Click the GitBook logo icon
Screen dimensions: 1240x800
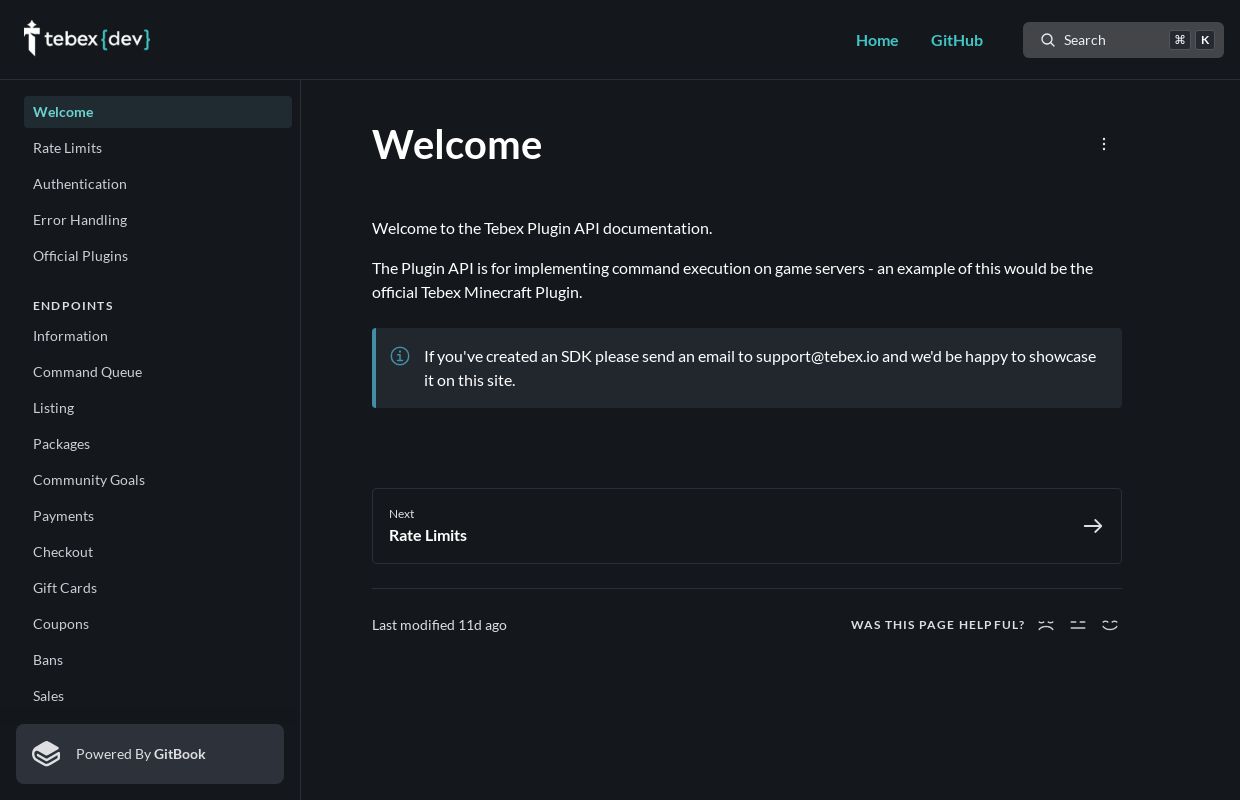46,754
